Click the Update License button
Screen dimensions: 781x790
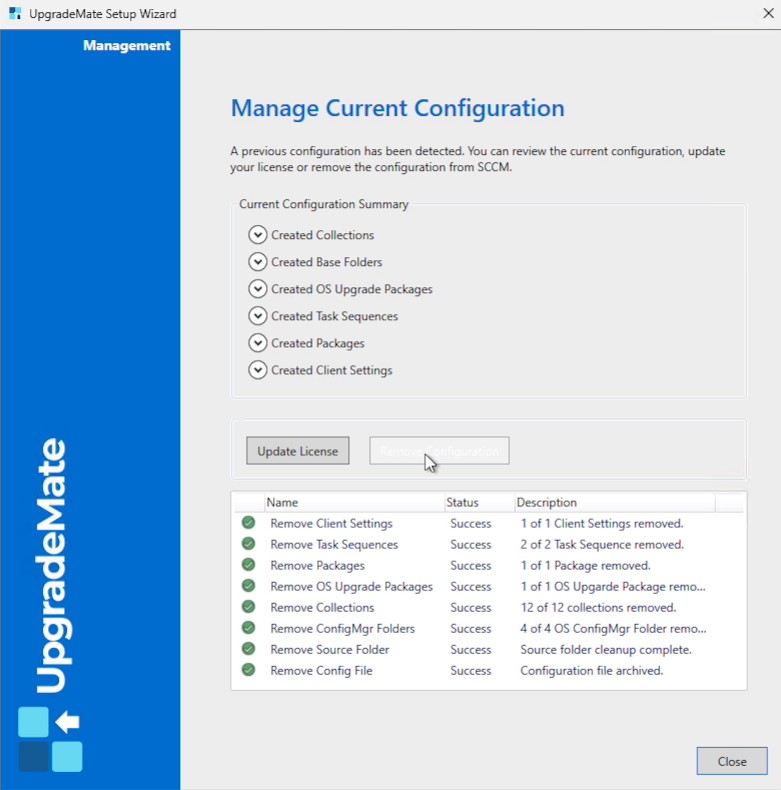pyautogui.click(x=298, y=450)
